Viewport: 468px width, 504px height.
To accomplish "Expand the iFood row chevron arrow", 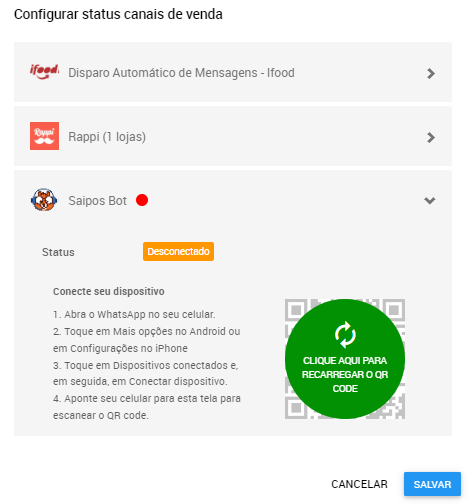I will 431,73.
